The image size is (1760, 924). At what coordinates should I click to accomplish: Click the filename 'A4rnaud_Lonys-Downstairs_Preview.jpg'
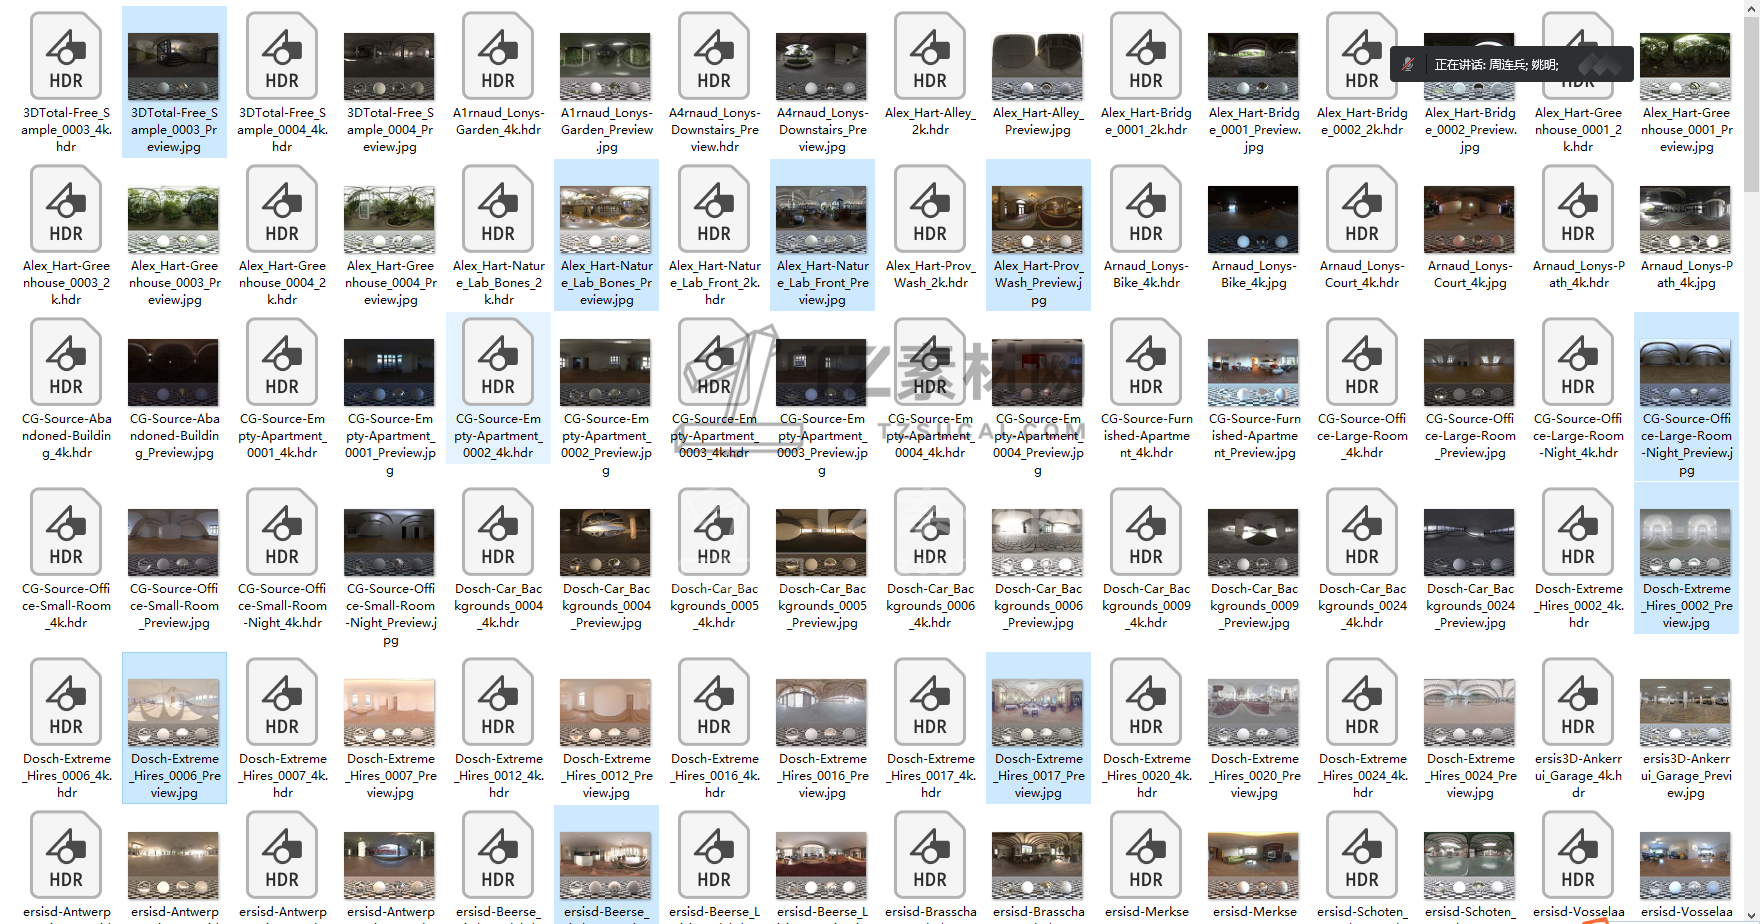pos(822,130)
